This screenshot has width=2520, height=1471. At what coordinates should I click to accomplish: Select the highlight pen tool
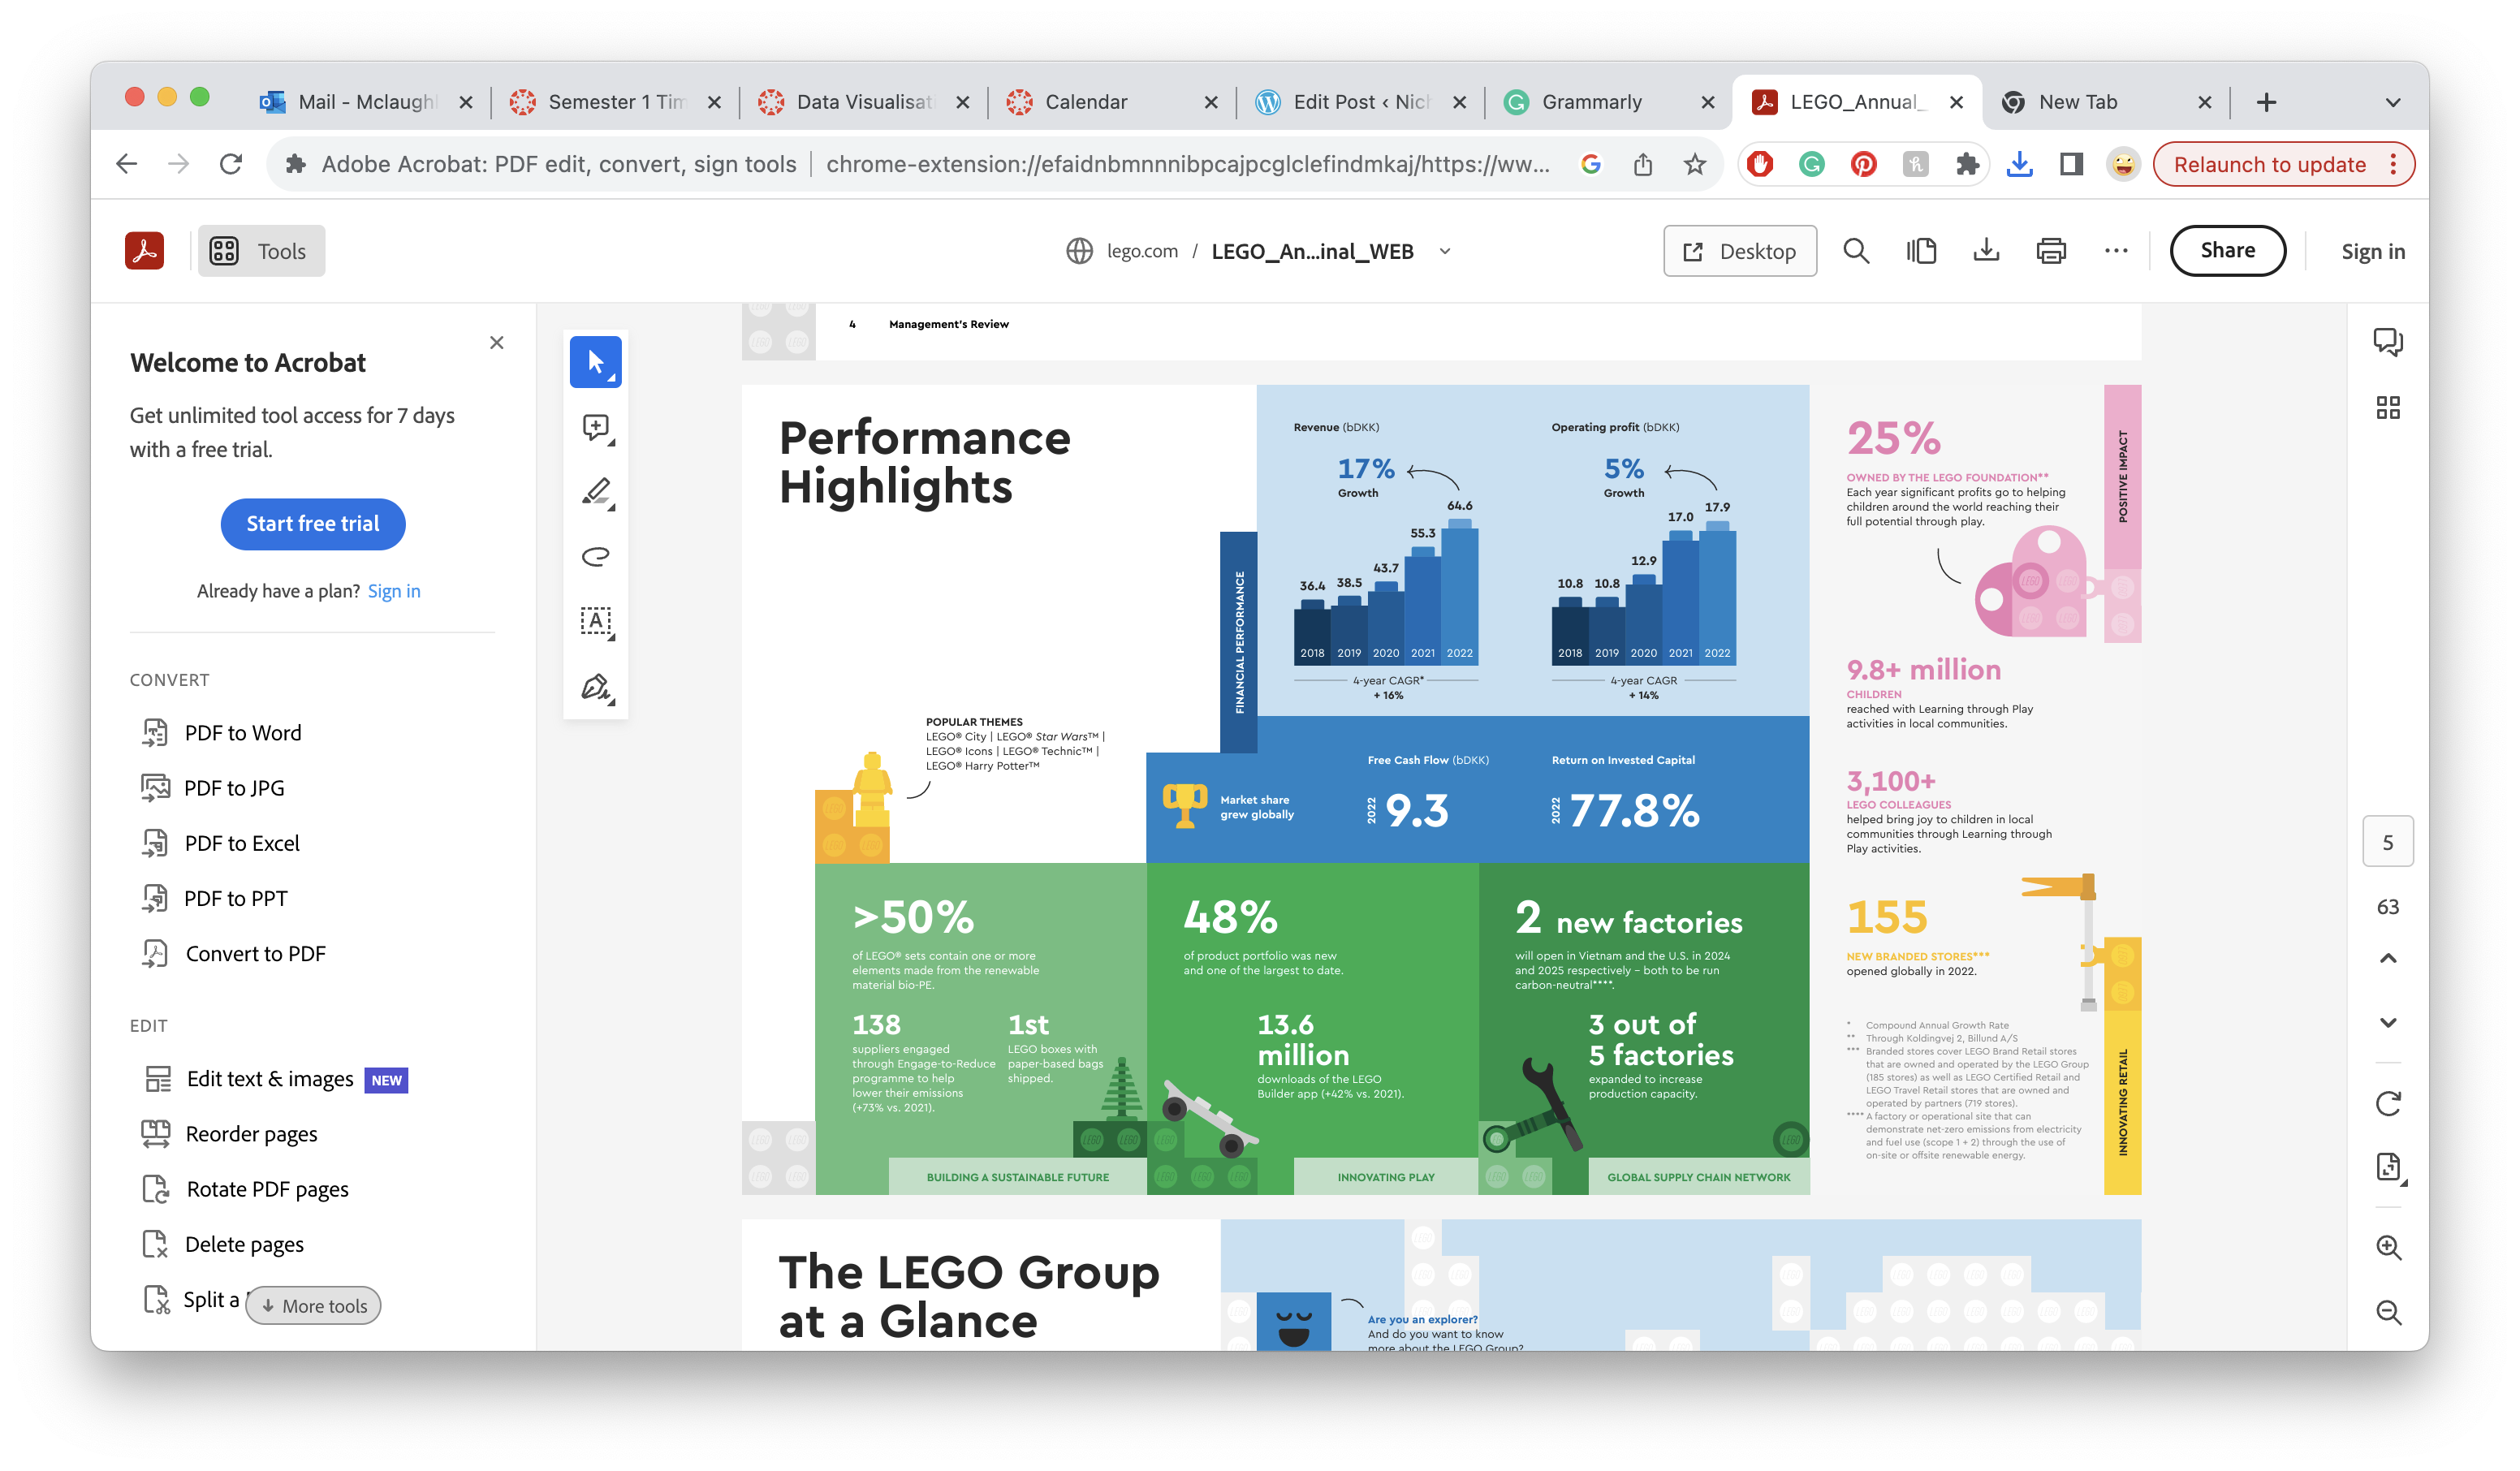click(596, 492)
